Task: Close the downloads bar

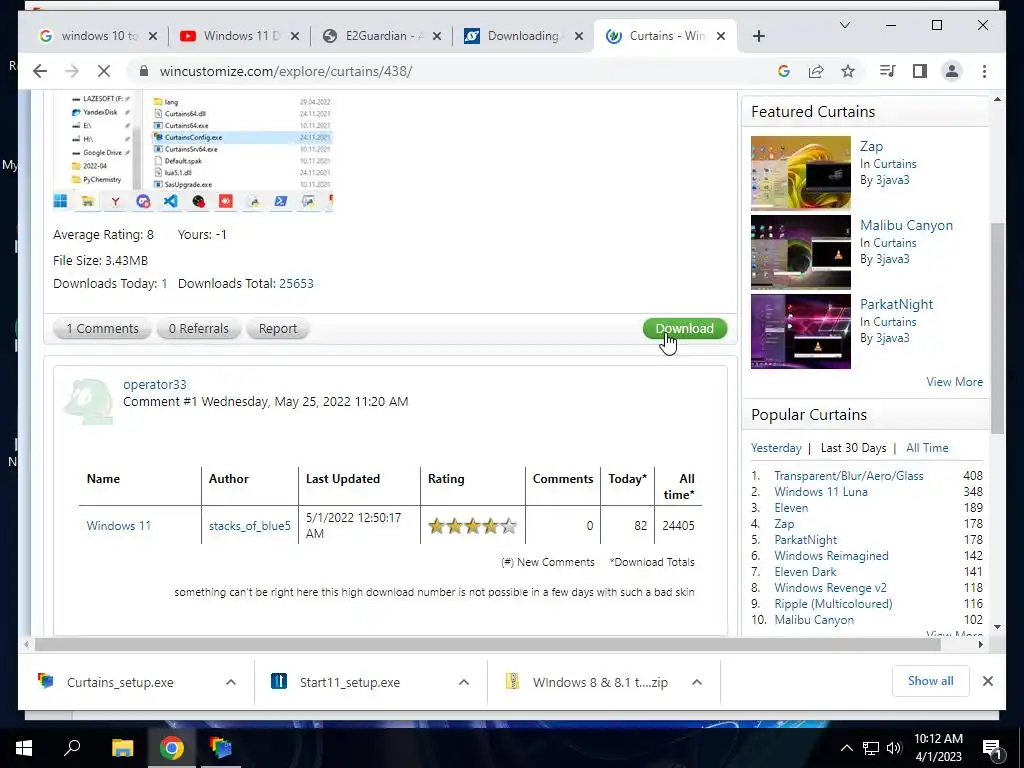Action: pyautogui.click(x=987, y=681)
